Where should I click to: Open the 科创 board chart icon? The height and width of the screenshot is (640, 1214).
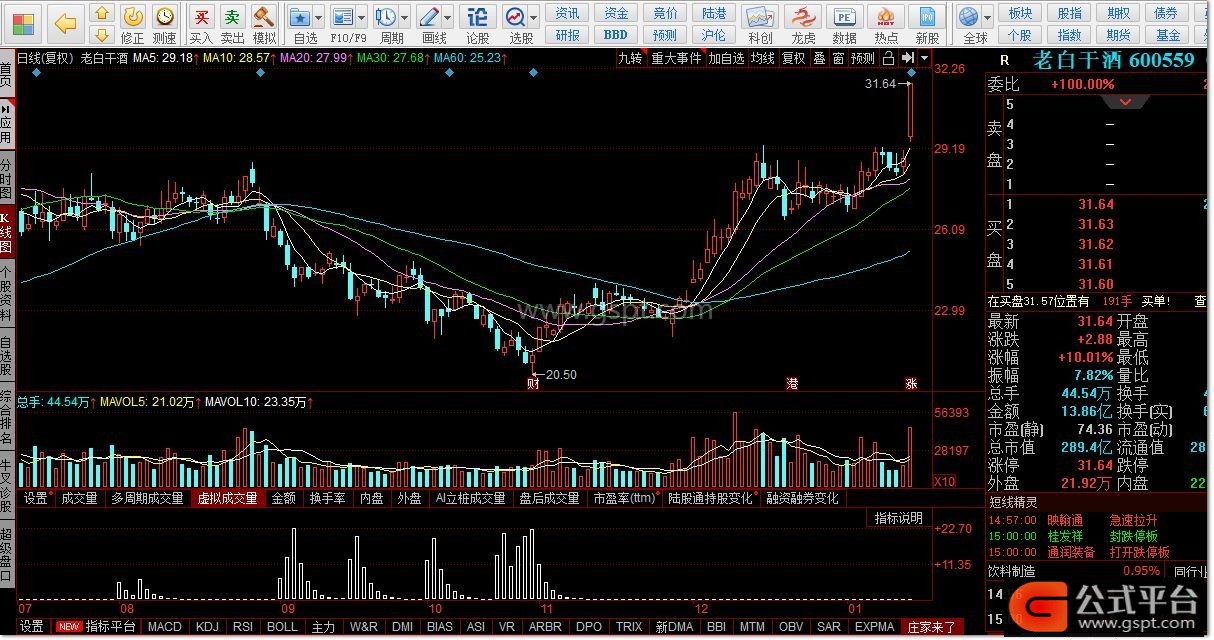[x=761, y=24]
